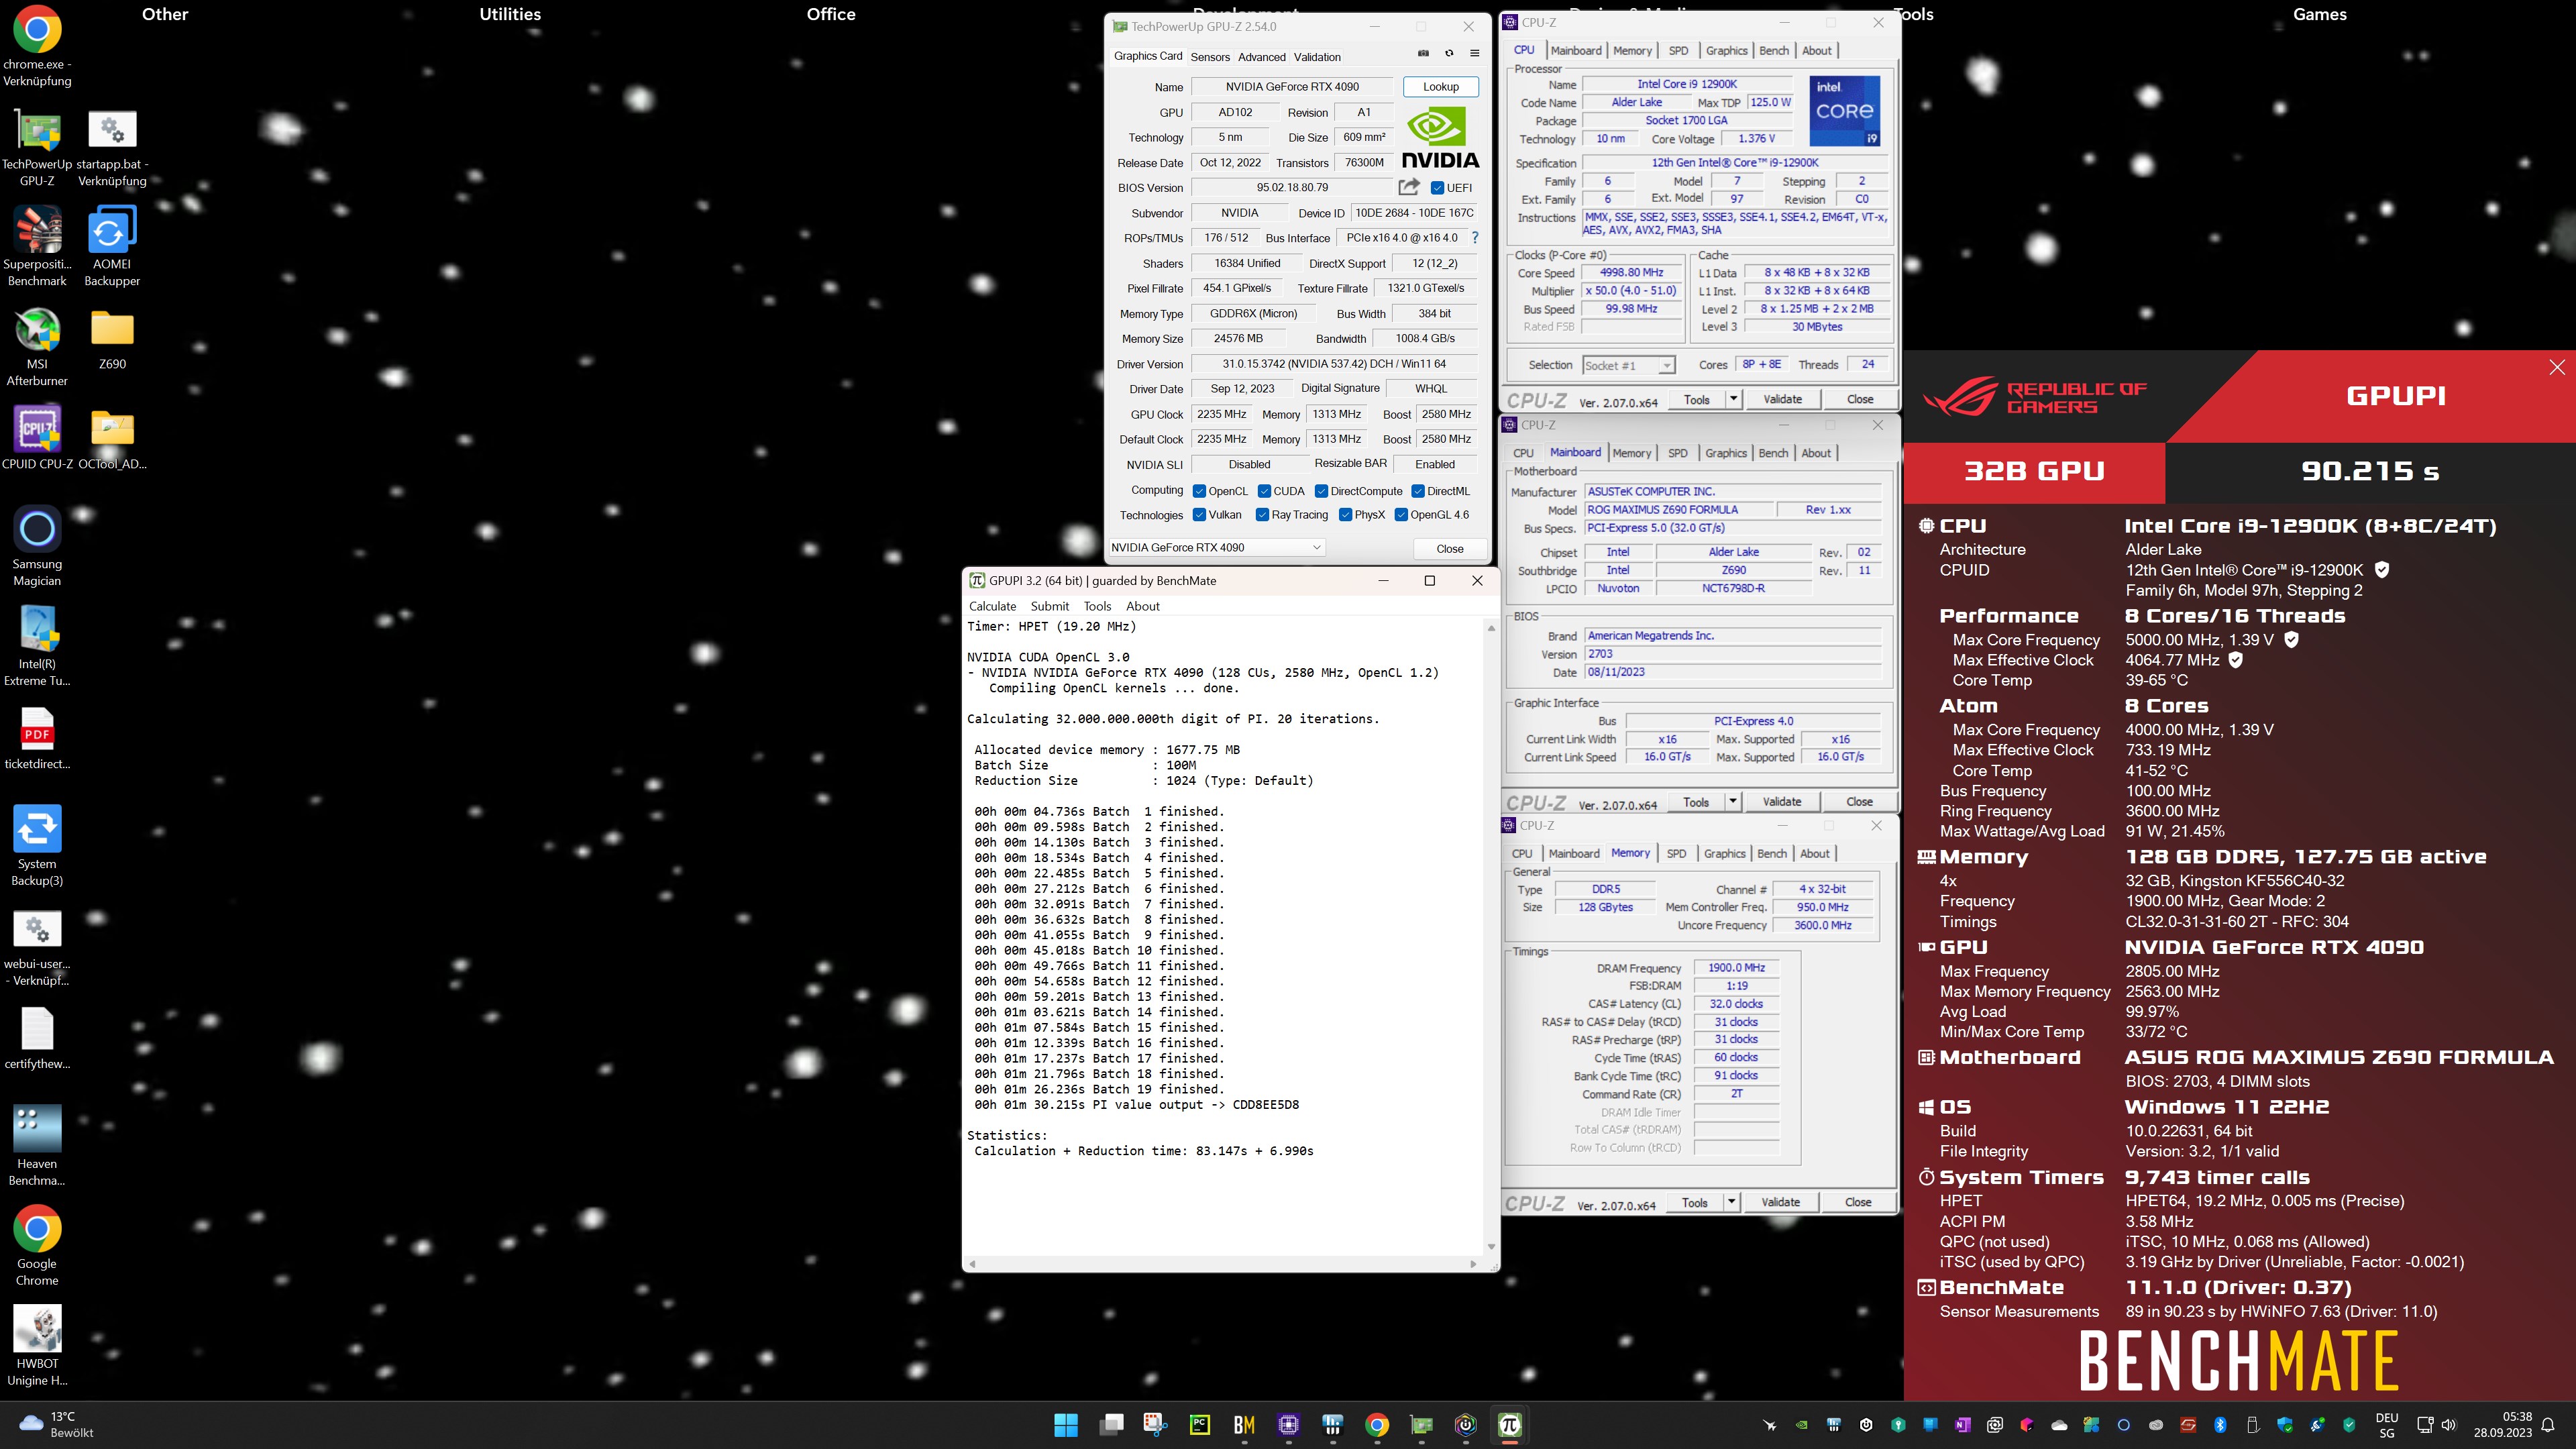Toggle the CUDA checkbox
2576x1449 pixels.
(x=1264, y=491)
